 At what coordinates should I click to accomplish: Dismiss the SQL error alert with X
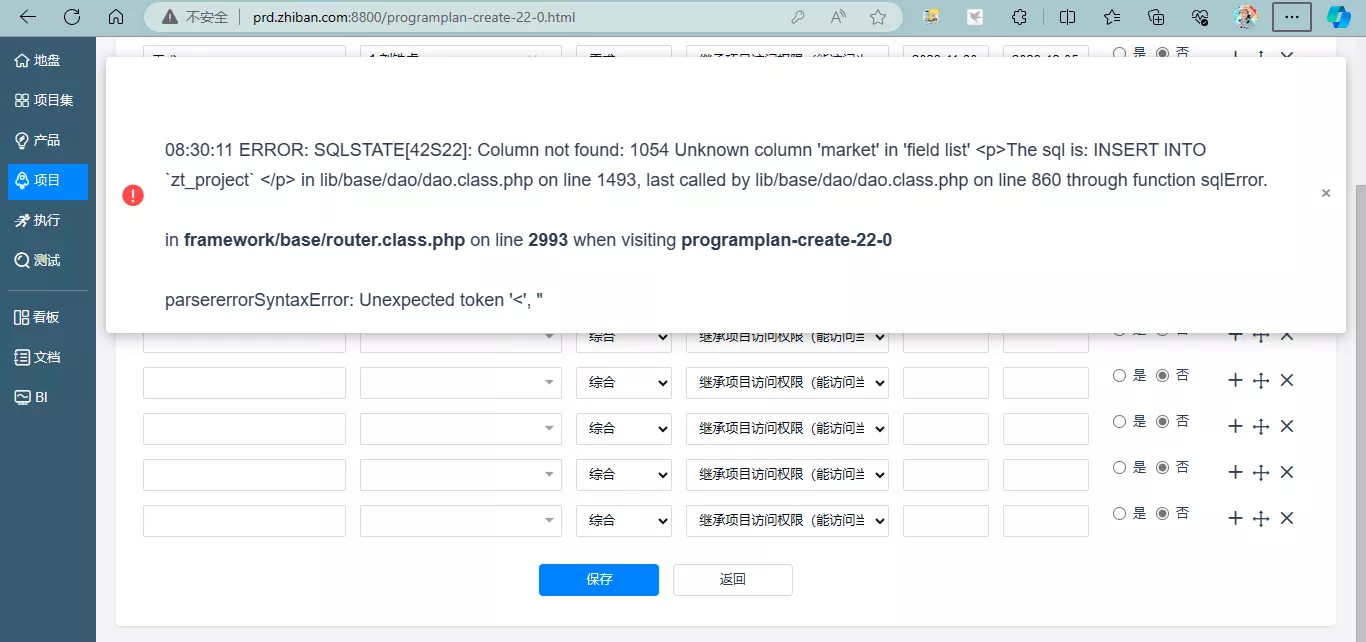coord(1326,194)
